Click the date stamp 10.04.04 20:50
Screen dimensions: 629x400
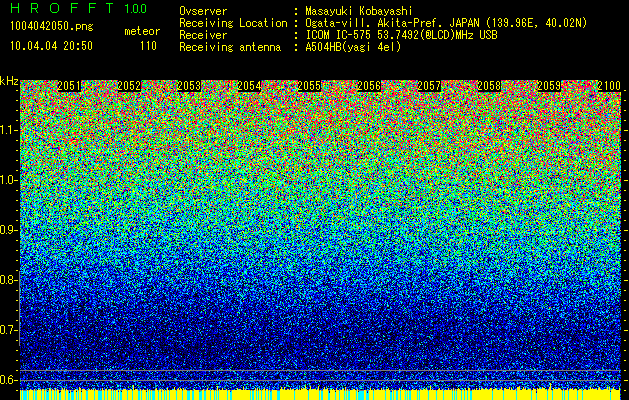(x=52, y=46)
